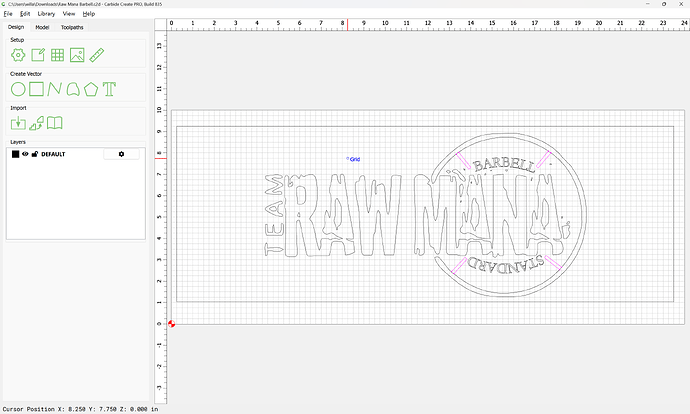690x414 pixels.
Task: Open the design library book icon
Action: [x=55, y=123]
